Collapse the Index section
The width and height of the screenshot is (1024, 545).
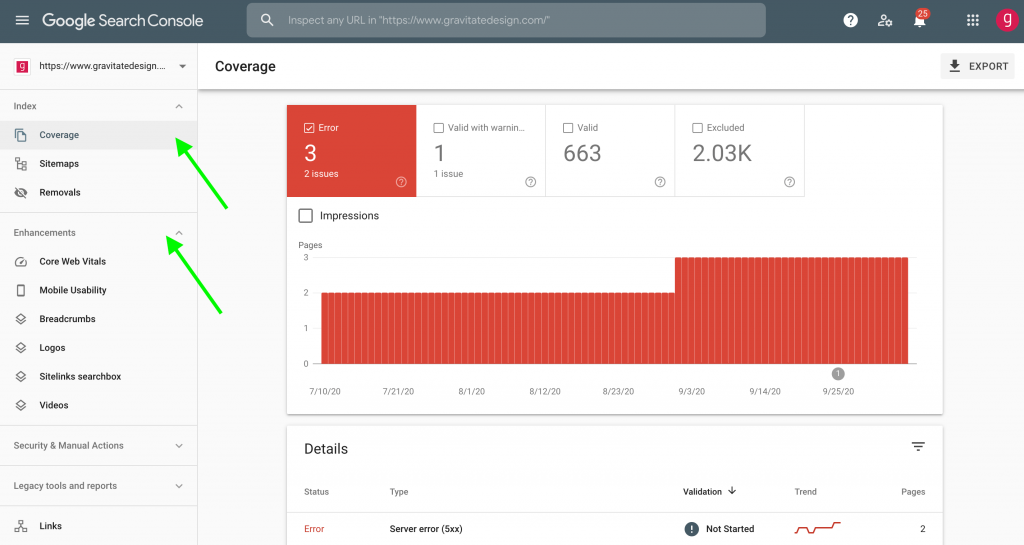tap(179, 106)
